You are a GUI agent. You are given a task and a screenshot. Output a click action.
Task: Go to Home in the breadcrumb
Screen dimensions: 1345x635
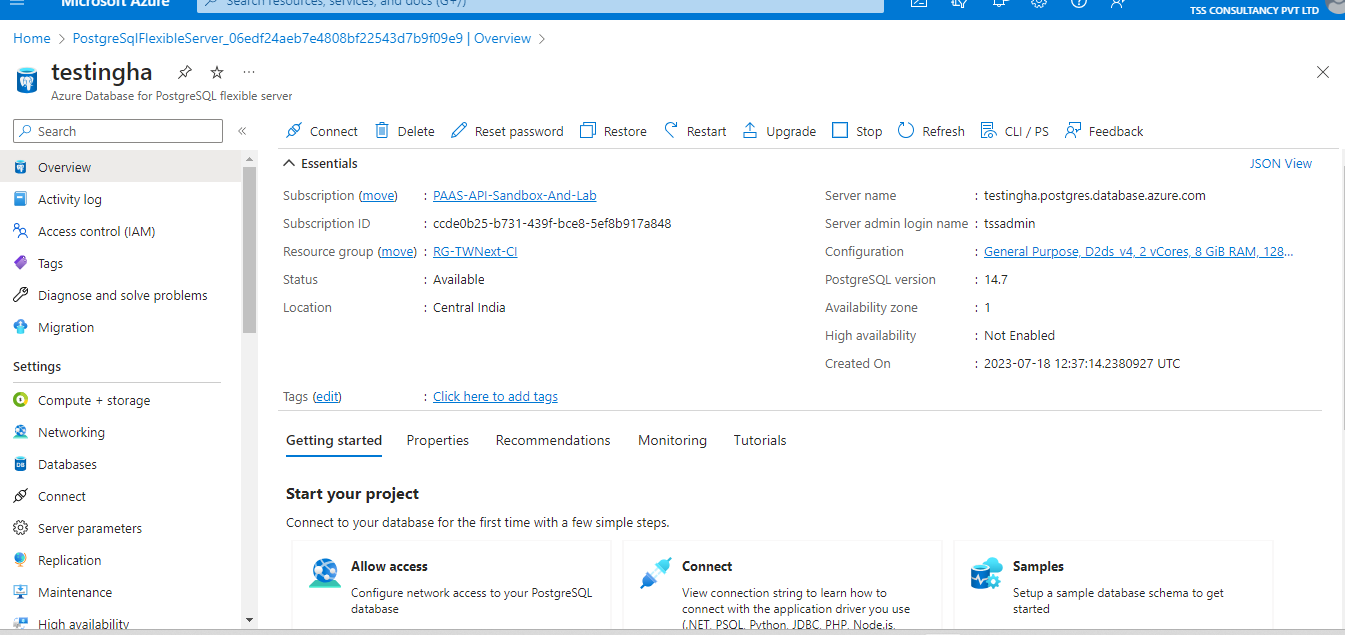tap(32, 38)
